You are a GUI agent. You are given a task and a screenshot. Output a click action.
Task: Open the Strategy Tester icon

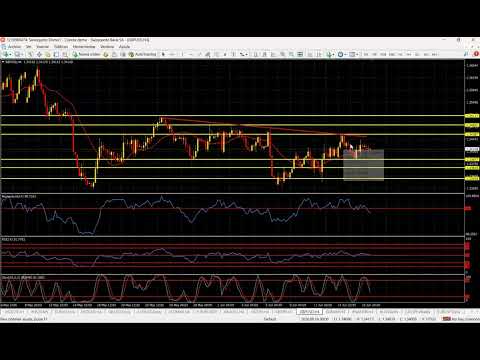tap(65, 54)
